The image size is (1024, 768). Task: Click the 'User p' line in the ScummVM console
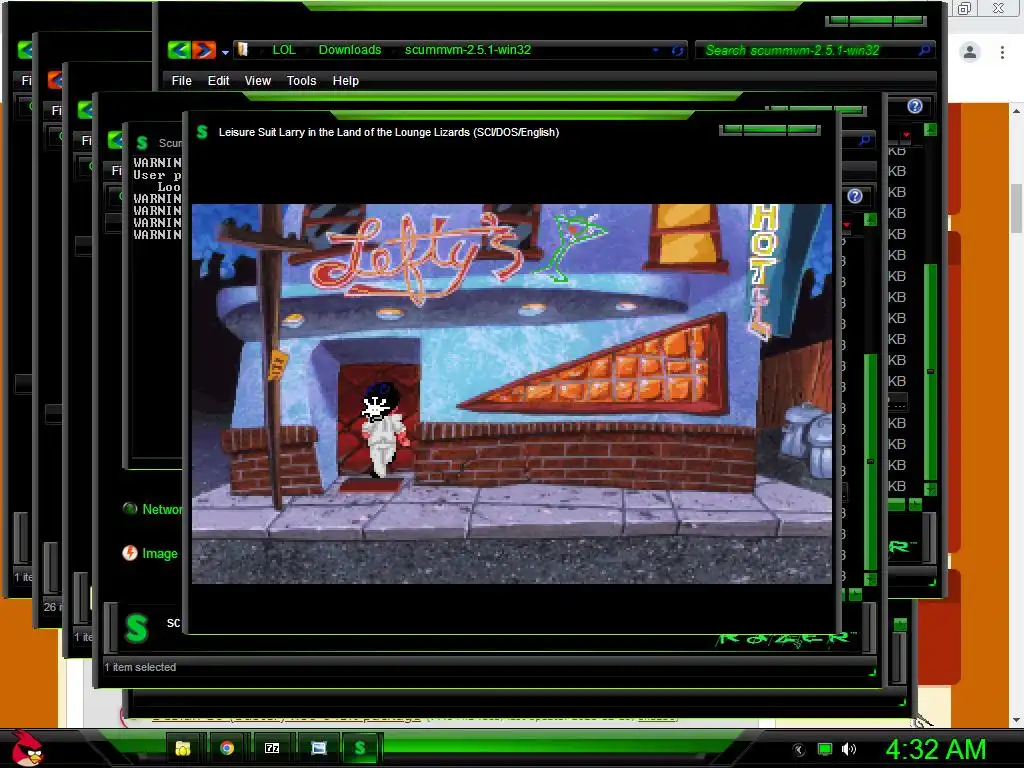[x=157, y=175]
